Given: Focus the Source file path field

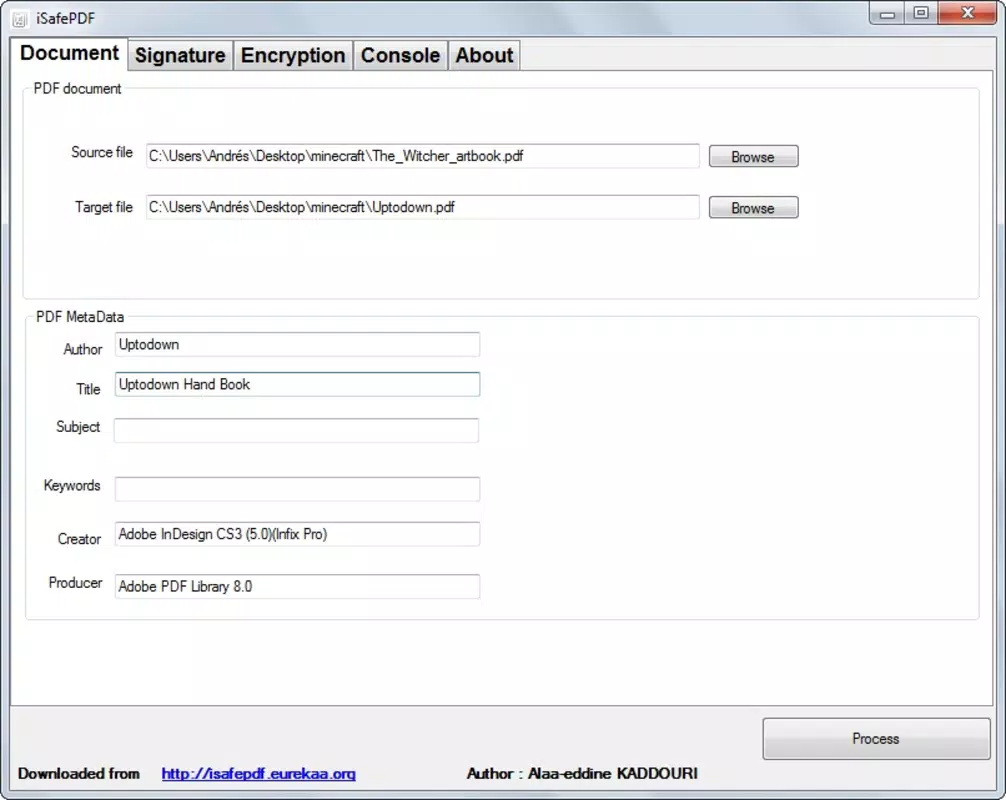Looking at the screenshot, I should (423, 156).
